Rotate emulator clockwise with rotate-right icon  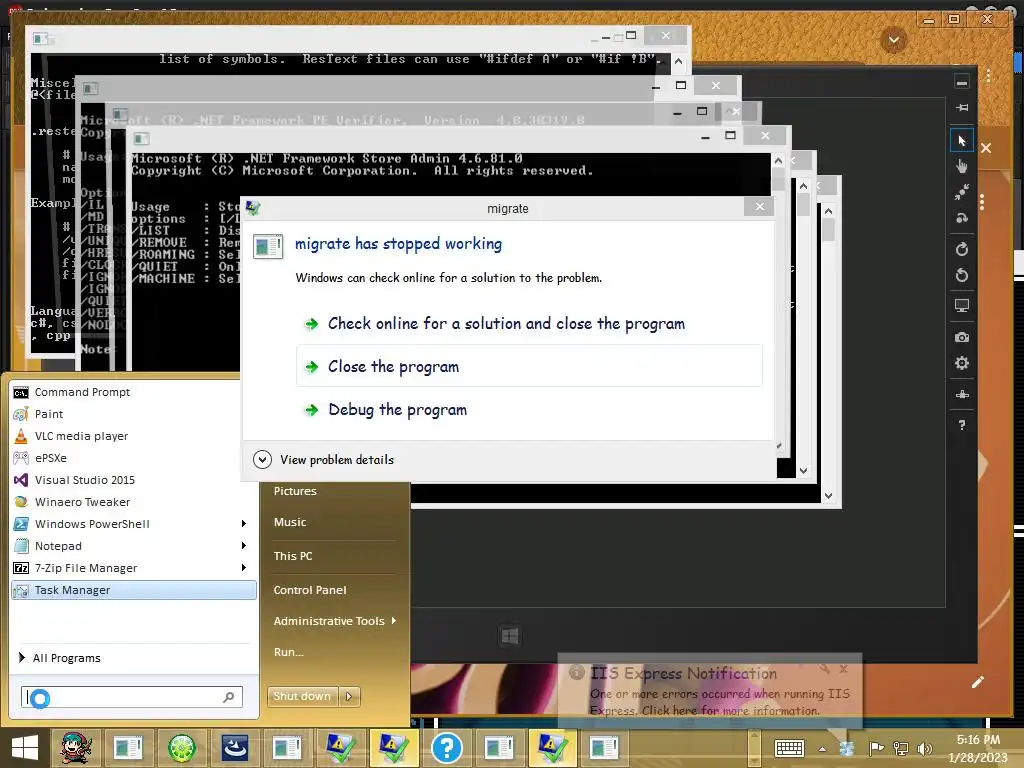pos(961,249)
